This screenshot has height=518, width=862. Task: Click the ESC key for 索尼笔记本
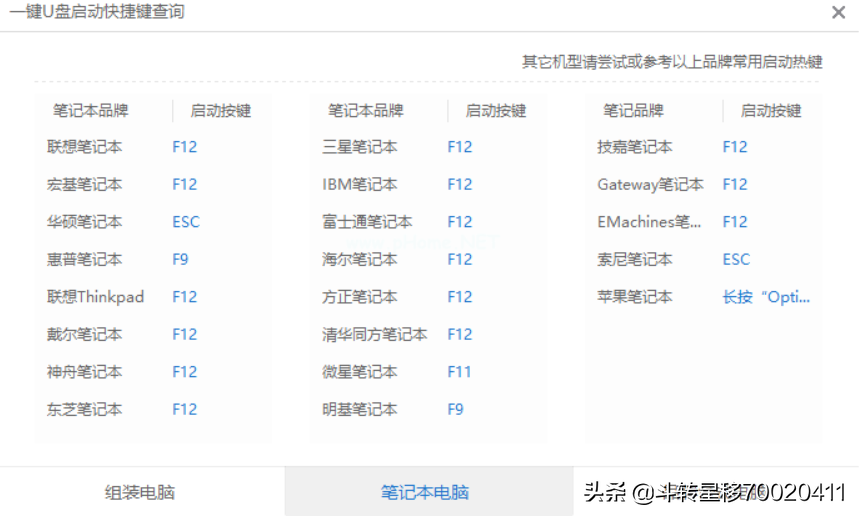tap(736, 259)
